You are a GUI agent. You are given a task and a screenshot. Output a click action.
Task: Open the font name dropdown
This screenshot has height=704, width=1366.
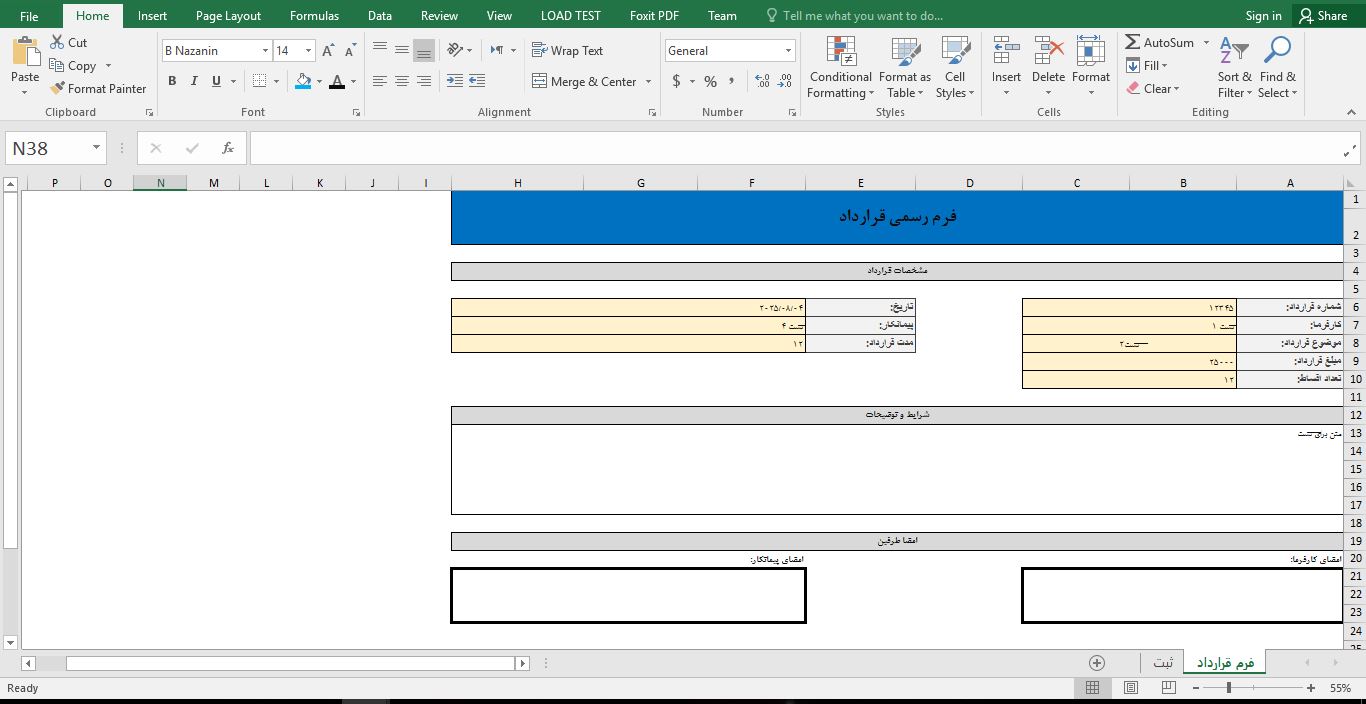point(265,51)
